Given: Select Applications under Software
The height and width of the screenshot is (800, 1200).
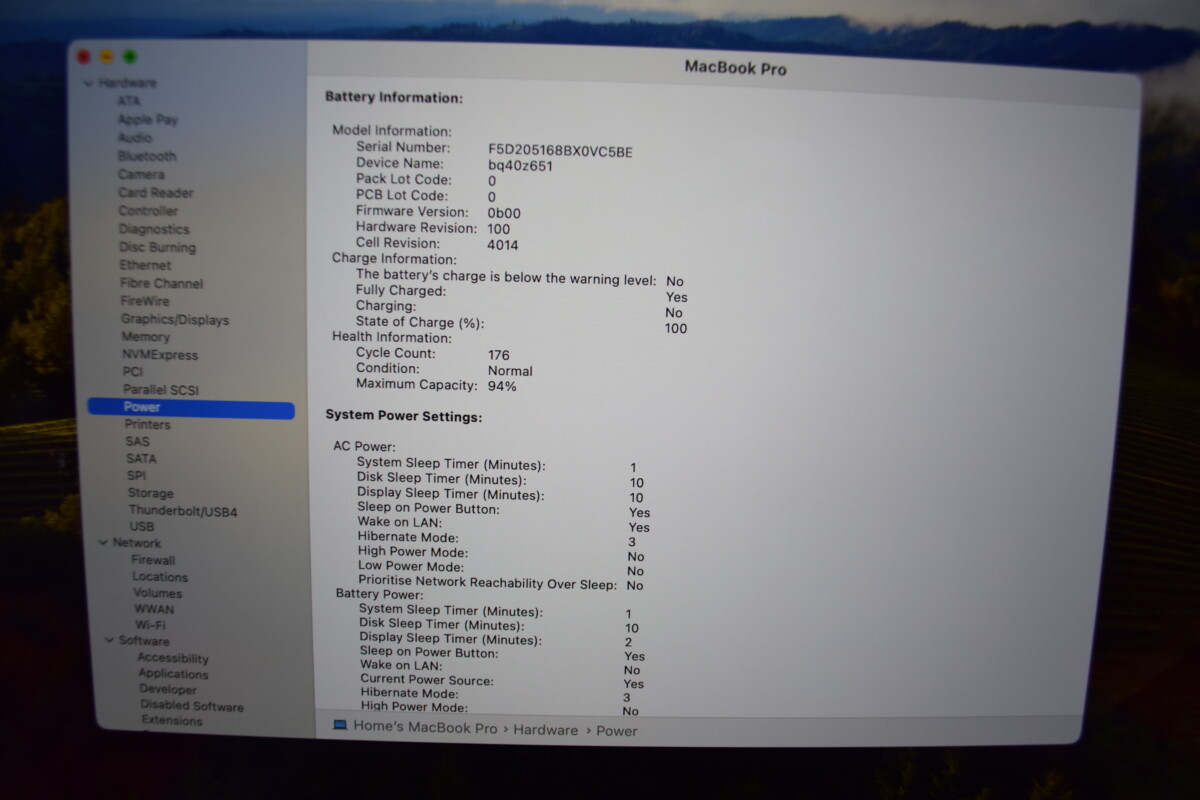Looking at the screenshot, I should 173,674.
